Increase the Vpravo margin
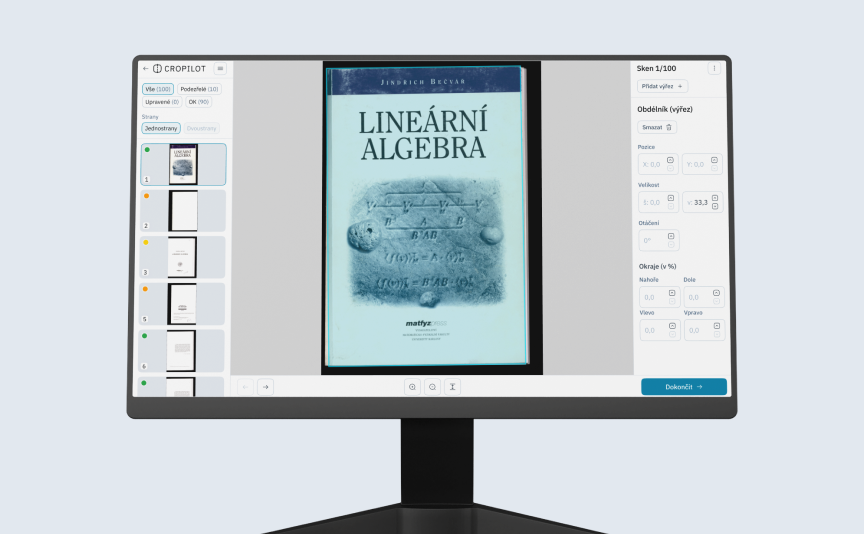Viewport: 864px width, 534px height. pyautogui.click(x=717, y=326)
